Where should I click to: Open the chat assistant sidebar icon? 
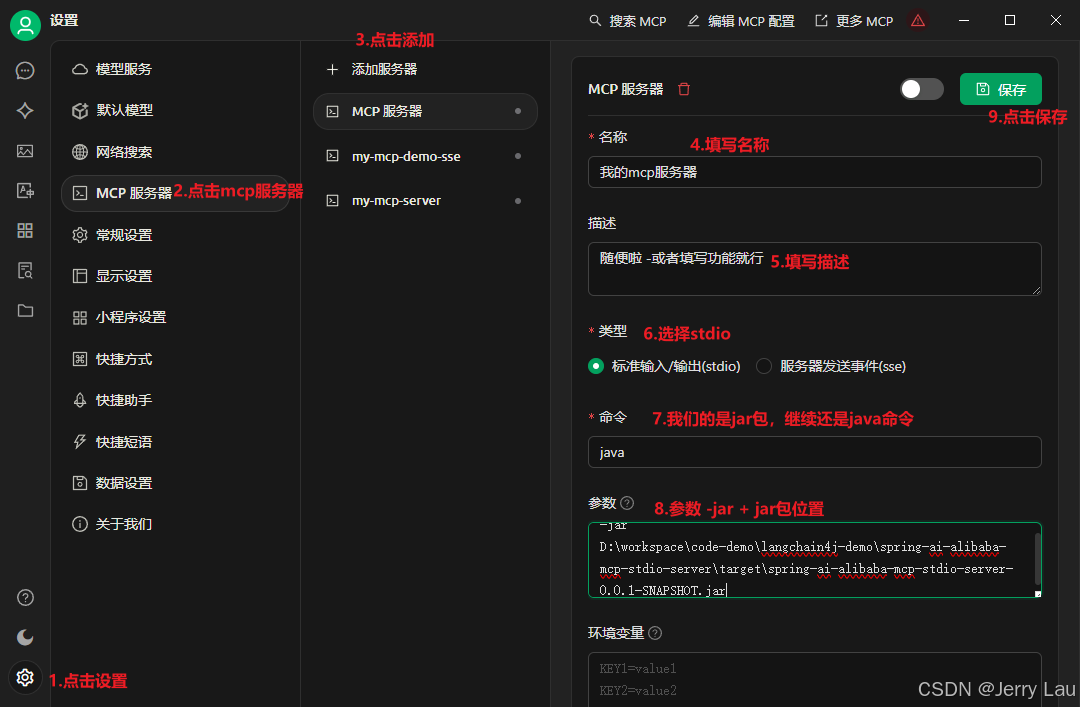tap(25, 70)
